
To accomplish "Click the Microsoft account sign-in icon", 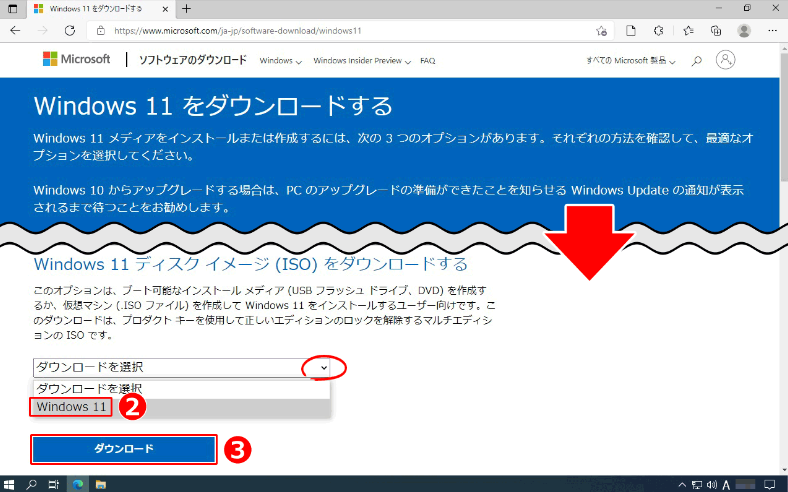I will [x=725, y=60].
